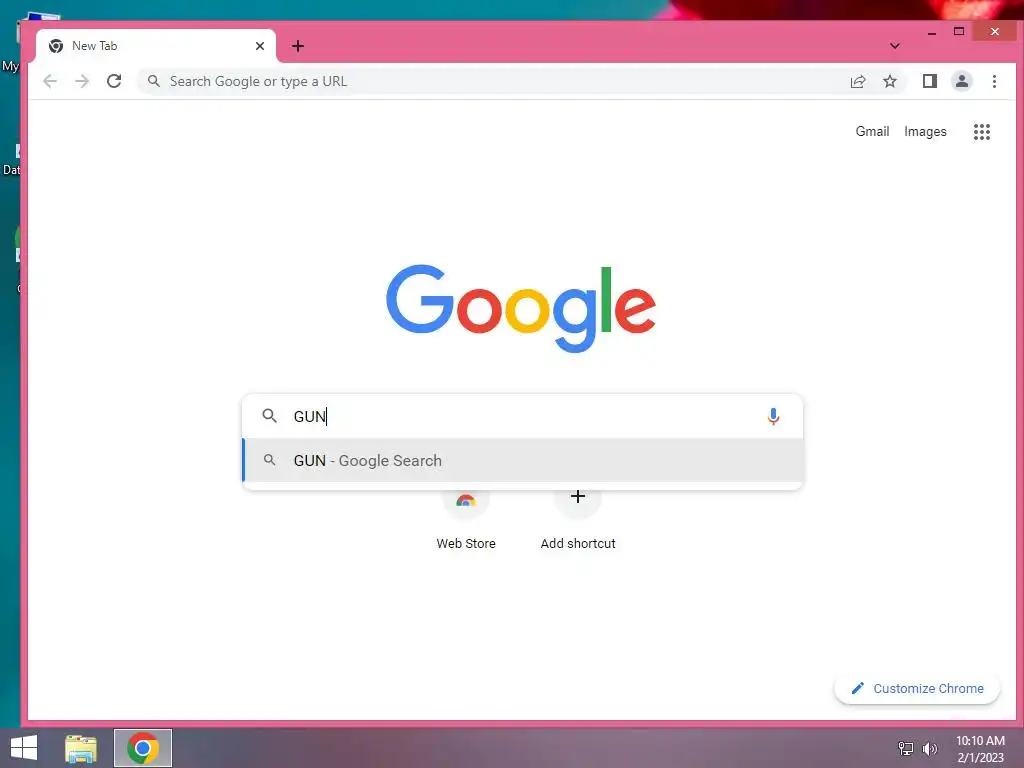Open the Images link

coord(925,131)
